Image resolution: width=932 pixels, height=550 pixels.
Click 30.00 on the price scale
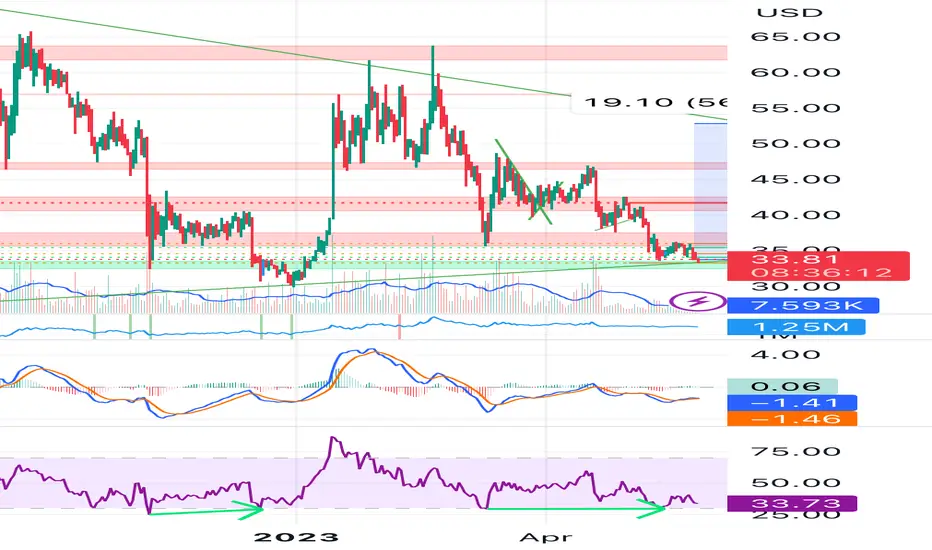click(795, 287)
